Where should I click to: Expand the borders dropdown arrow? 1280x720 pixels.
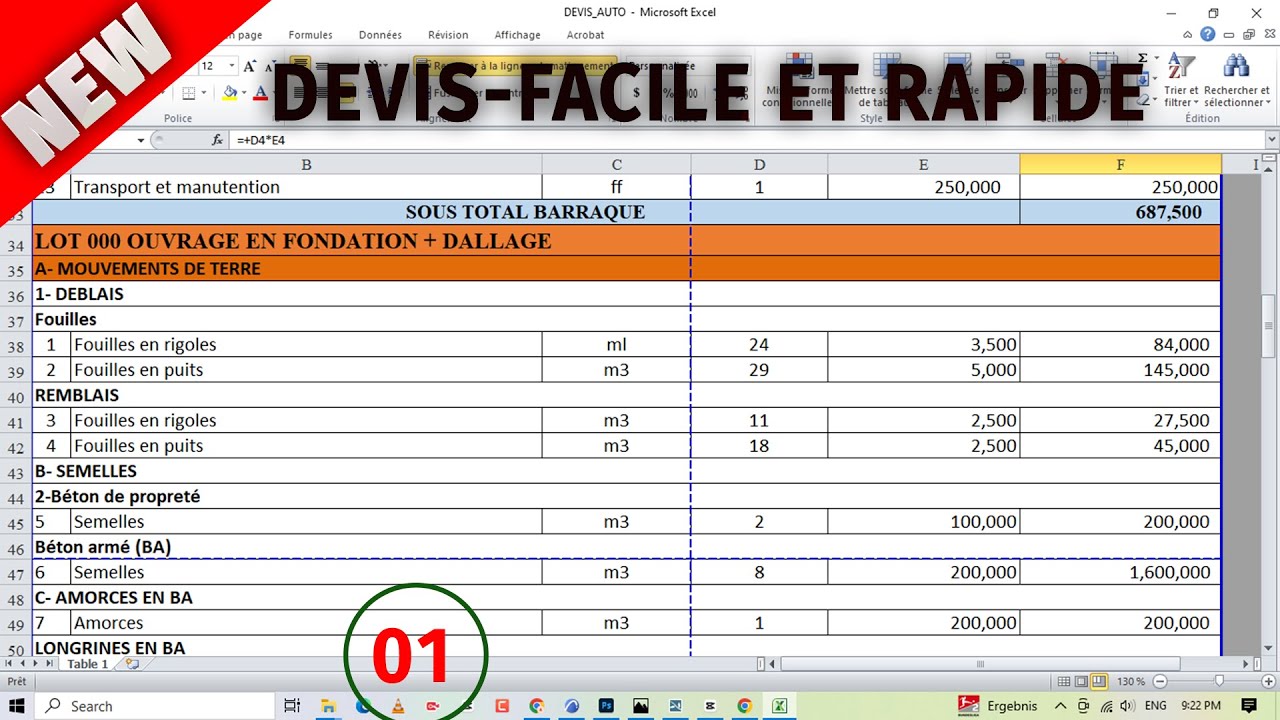pyautogui.click(x=203, y=93)
